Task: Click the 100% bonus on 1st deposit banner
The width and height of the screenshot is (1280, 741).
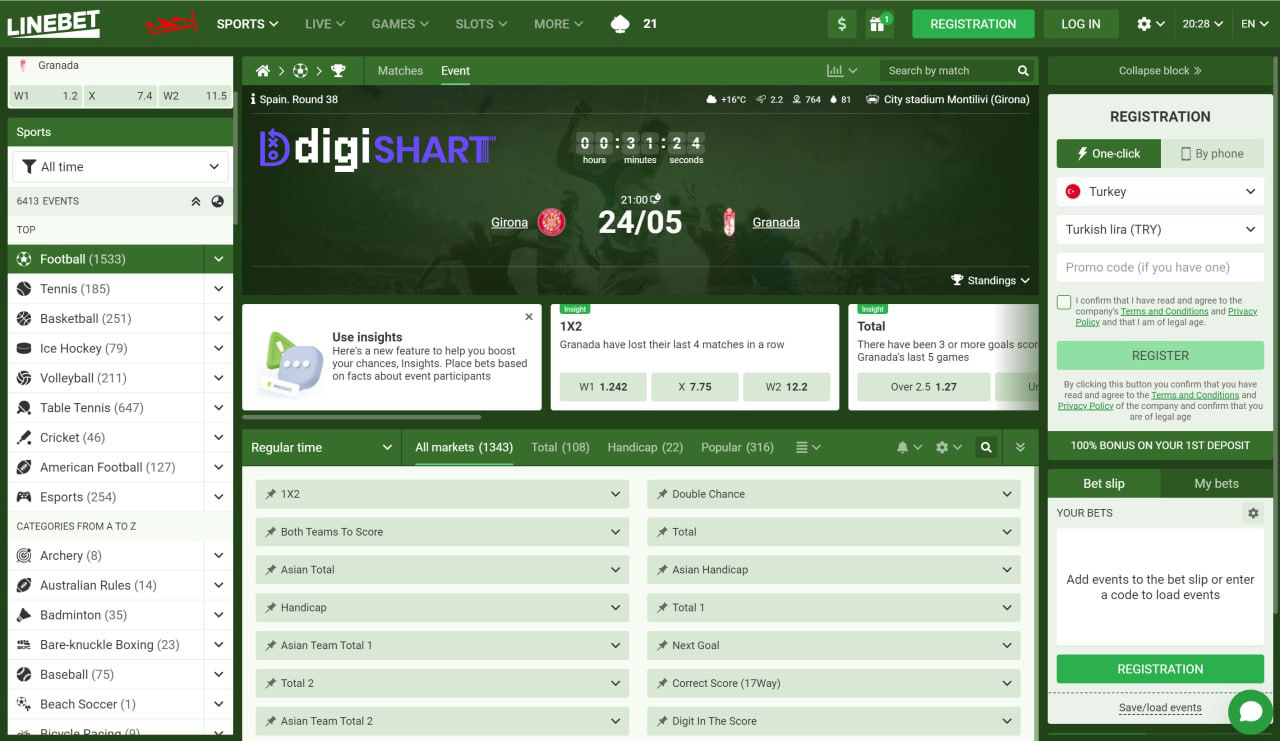Action: [1160, 446]
